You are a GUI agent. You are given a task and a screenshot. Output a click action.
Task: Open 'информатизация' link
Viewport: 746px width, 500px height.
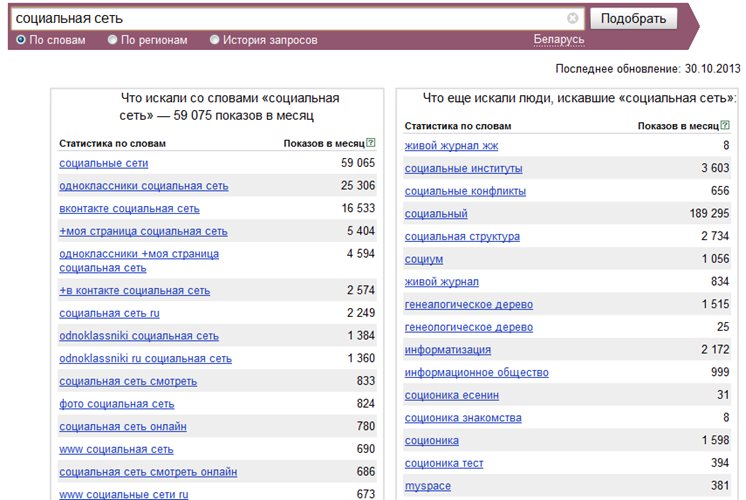[x=448, y=350]
